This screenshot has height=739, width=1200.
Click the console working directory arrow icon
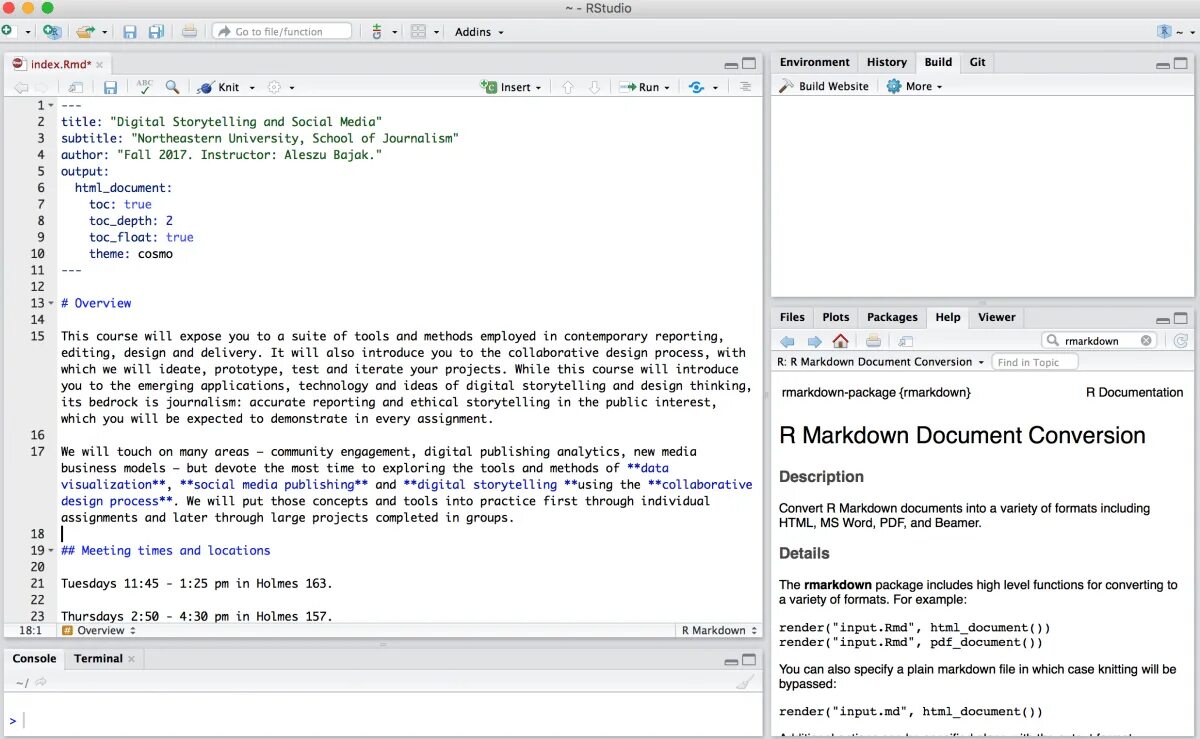[x=41, y=682]
